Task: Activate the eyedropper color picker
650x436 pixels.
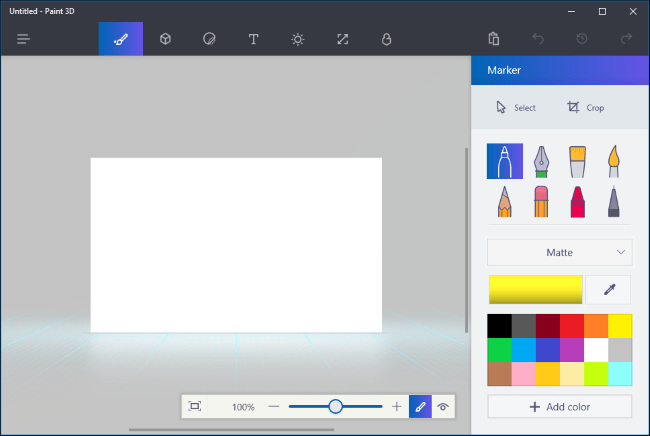Action: tap(608, 290)
